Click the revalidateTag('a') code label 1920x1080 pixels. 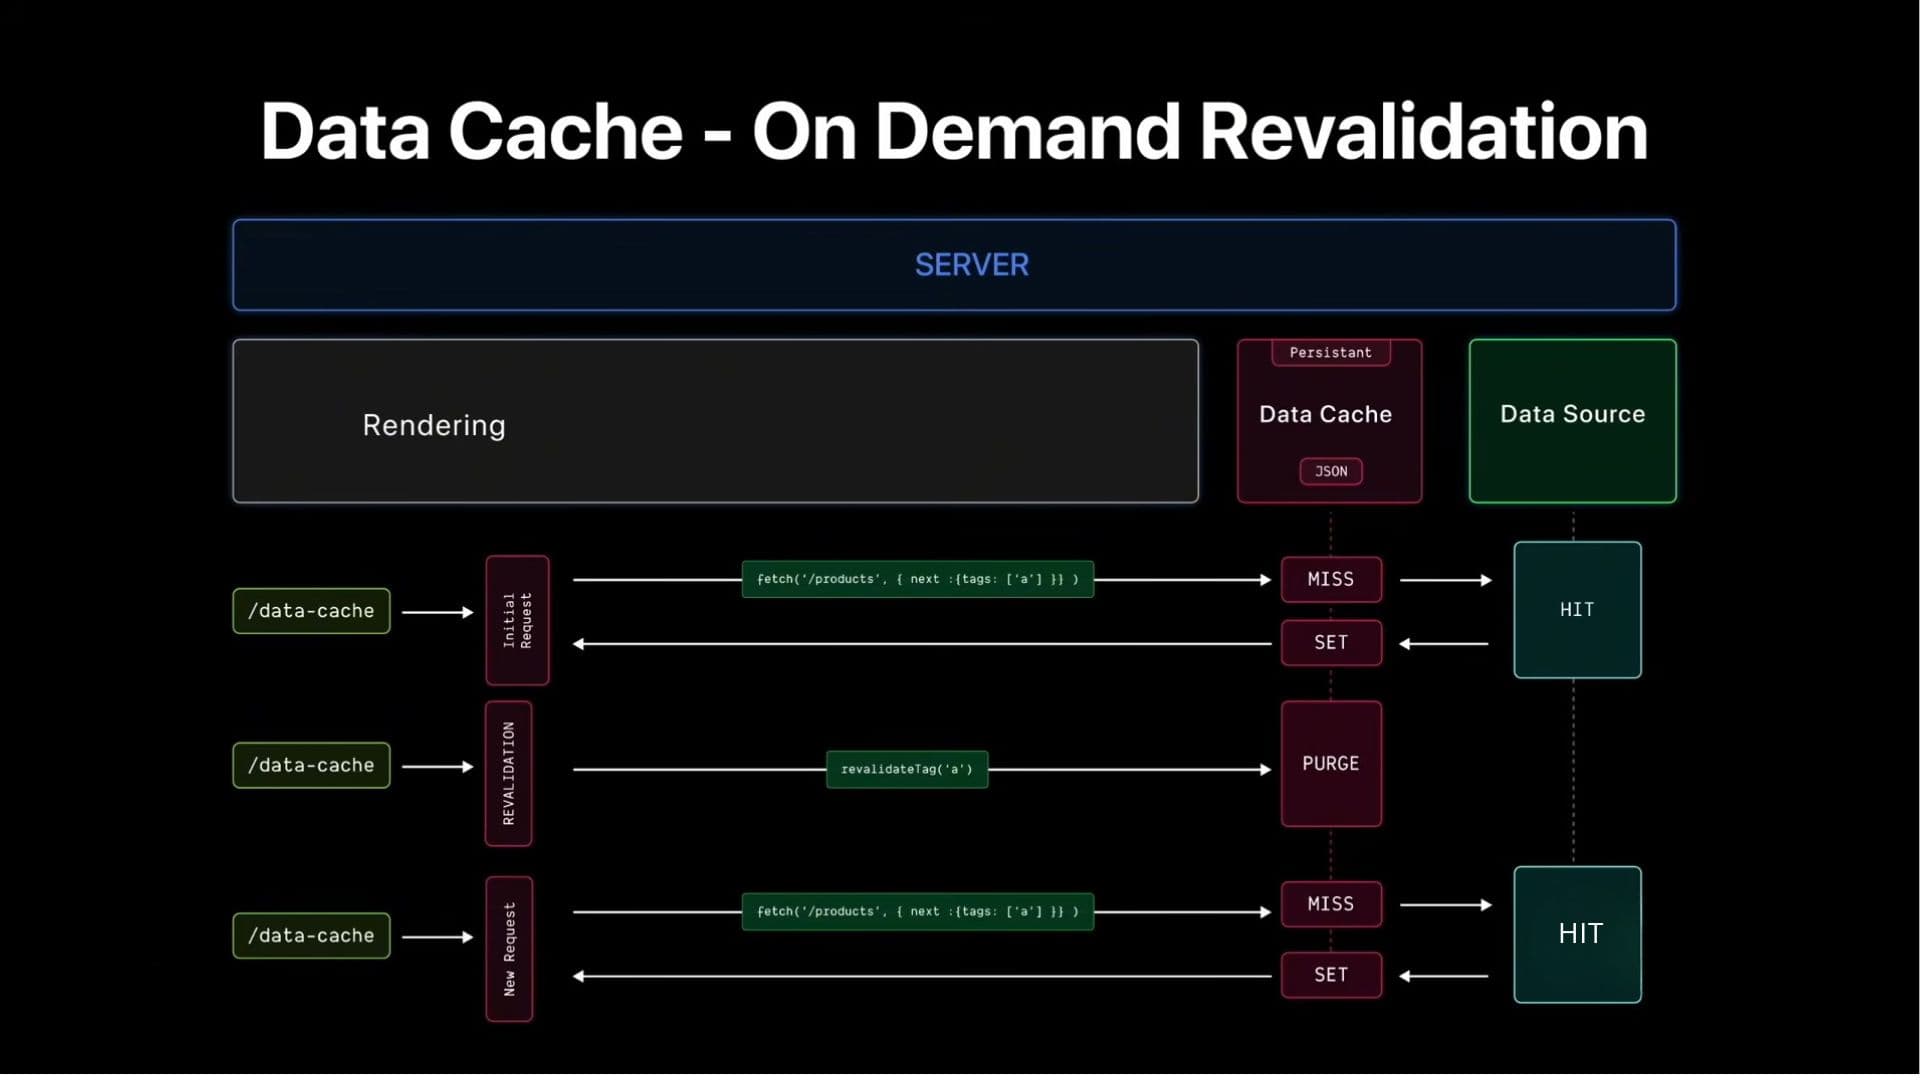pos(906,769)
